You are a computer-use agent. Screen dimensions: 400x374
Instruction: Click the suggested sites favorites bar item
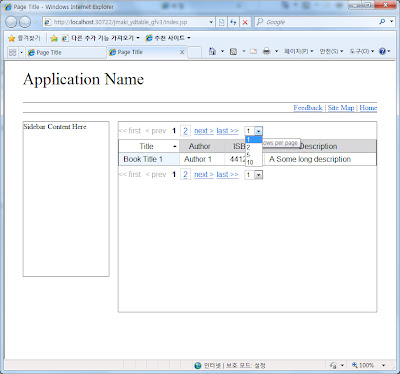point(168,38)
